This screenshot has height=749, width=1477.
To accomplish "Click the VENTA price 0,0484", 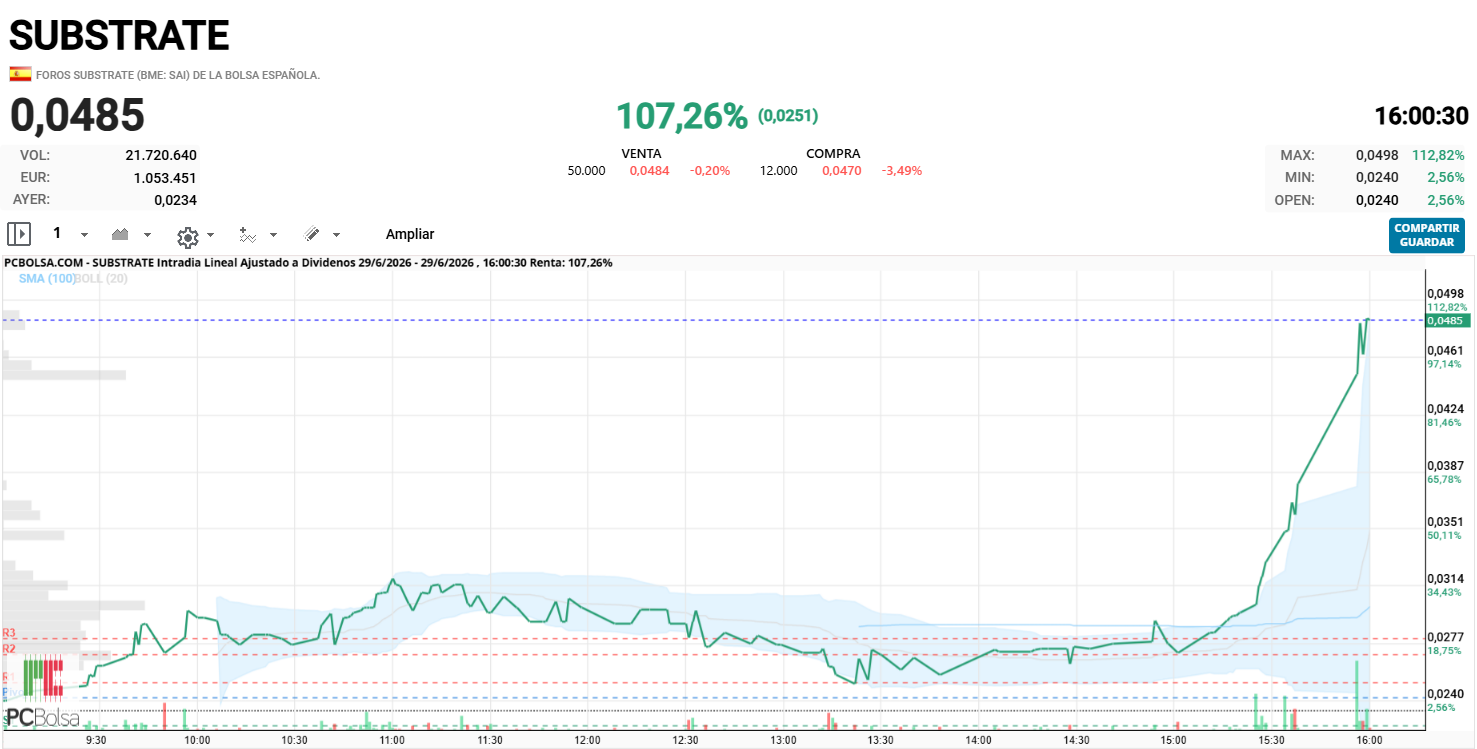I will [649, 171].
